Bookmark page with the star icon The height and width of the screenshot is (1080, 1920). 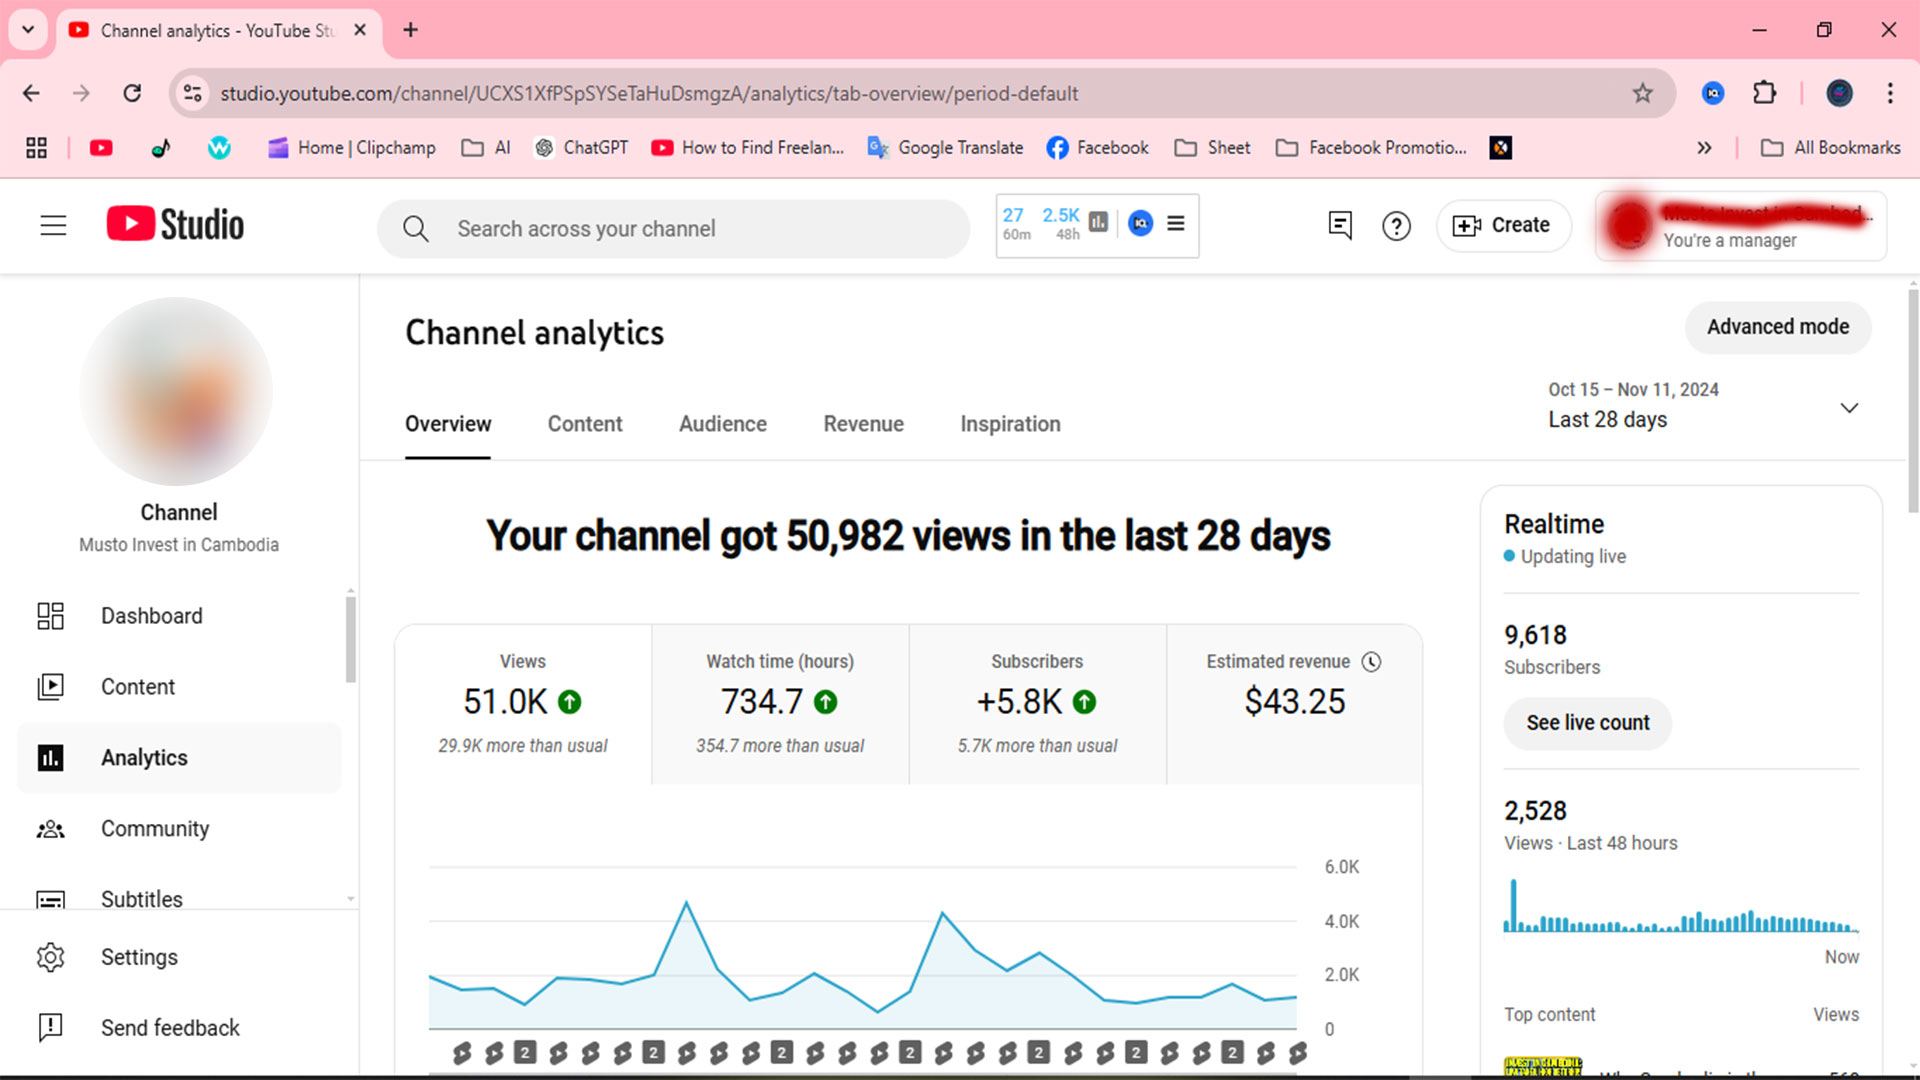click(x=1642, y=93)
